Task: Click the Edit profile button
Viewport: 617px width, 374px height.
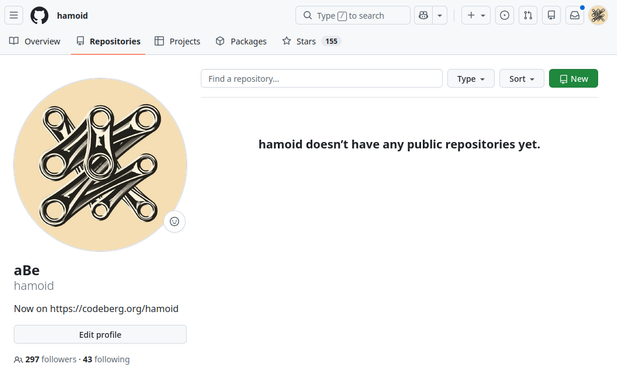Action: pos(100,335)
